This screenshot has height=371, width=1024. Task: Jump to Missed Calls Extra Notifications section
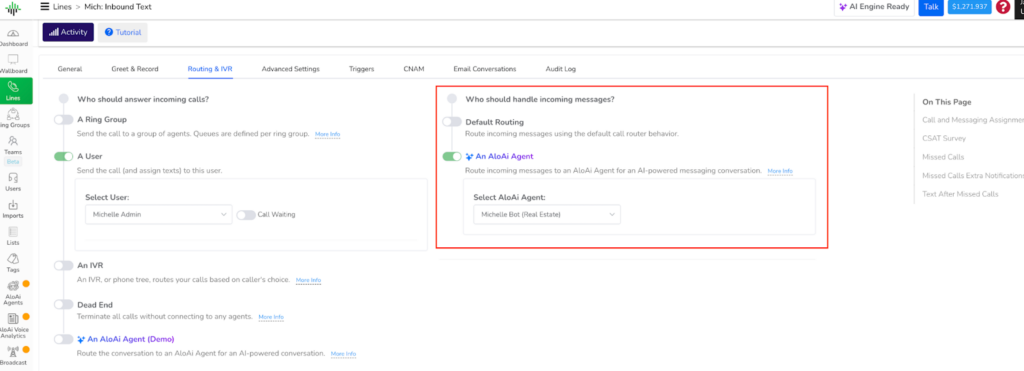point(973,176)
